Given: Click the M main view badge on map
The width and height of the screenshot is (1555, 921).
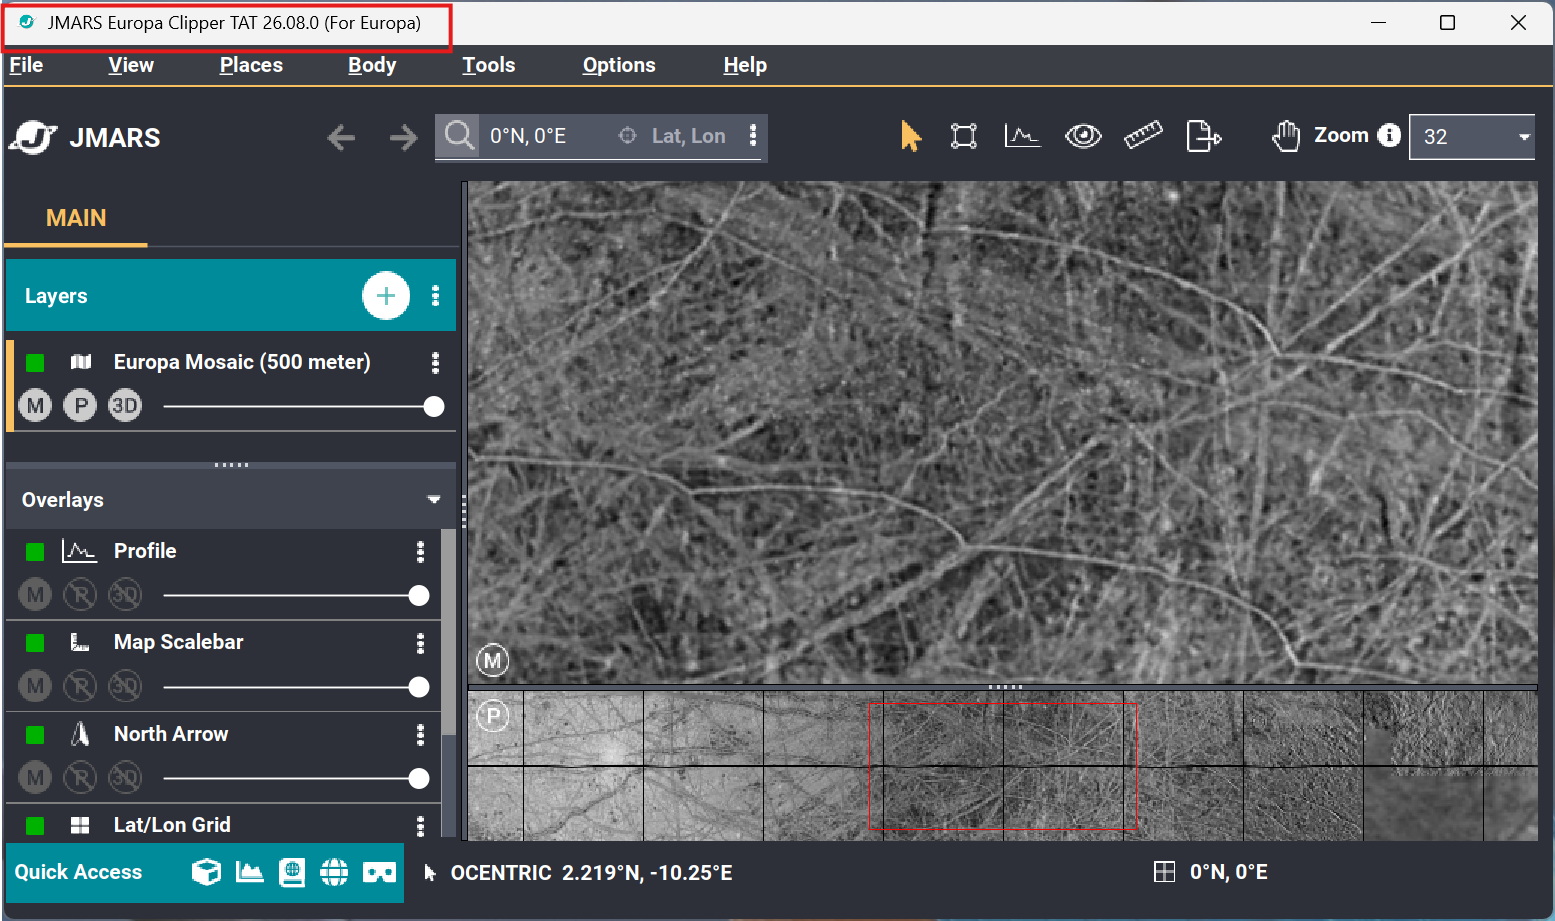Looking at the screenshot, I should click(492, 660).
